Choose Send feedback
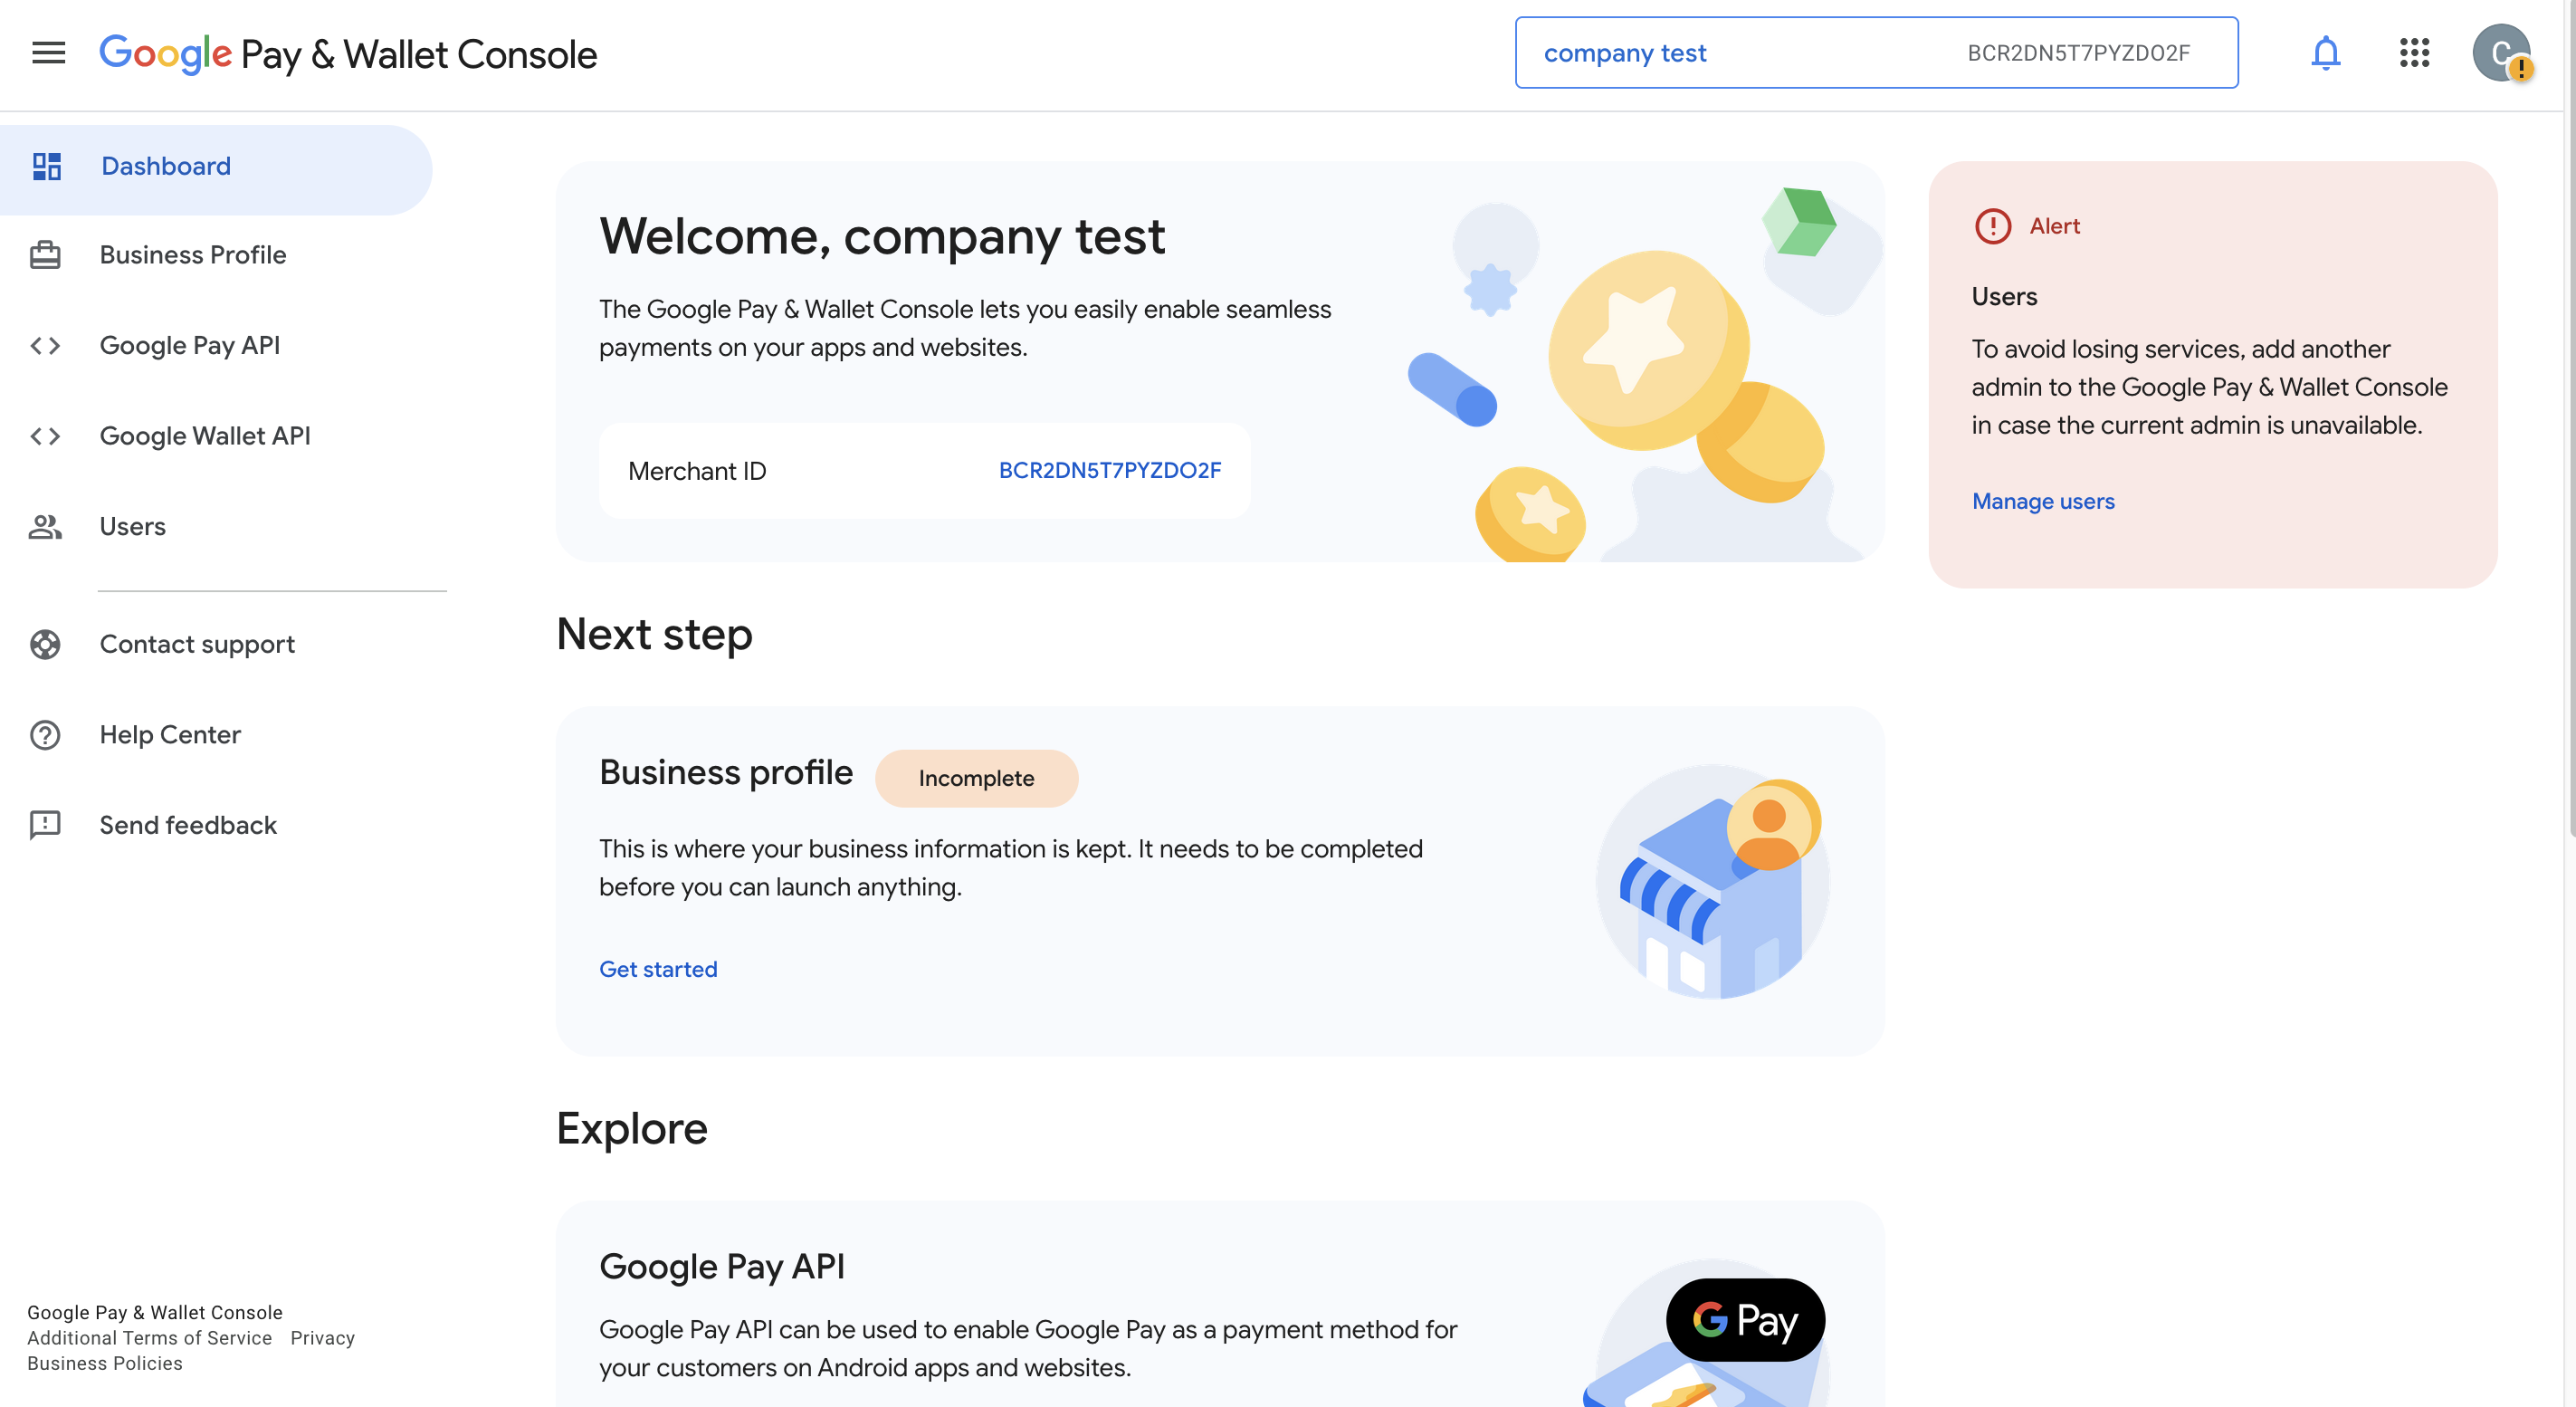 [188, 826]
